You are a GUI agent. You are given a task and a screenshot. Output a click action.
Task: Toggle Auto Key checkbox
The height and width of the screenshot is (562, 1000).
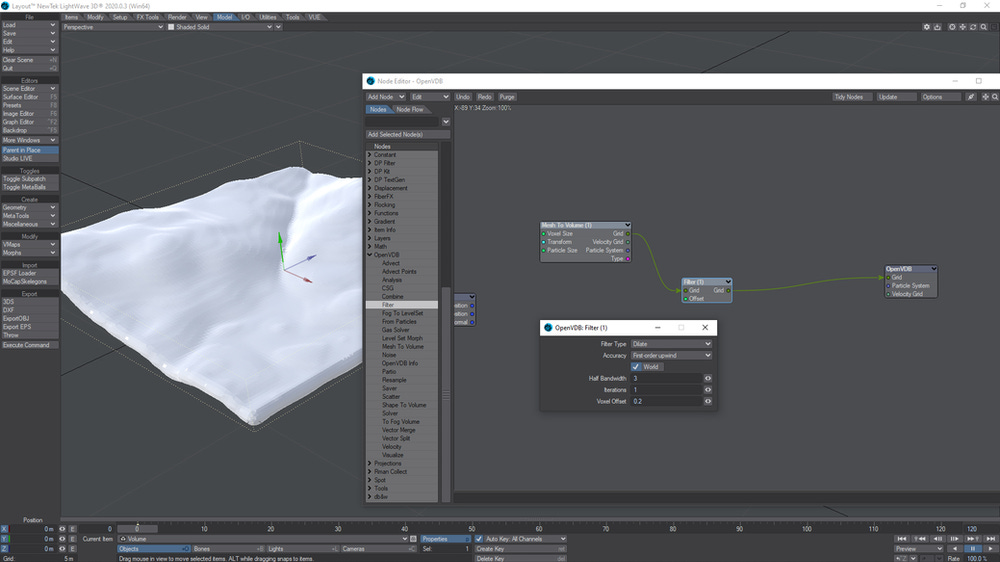(x=479, y=539)
